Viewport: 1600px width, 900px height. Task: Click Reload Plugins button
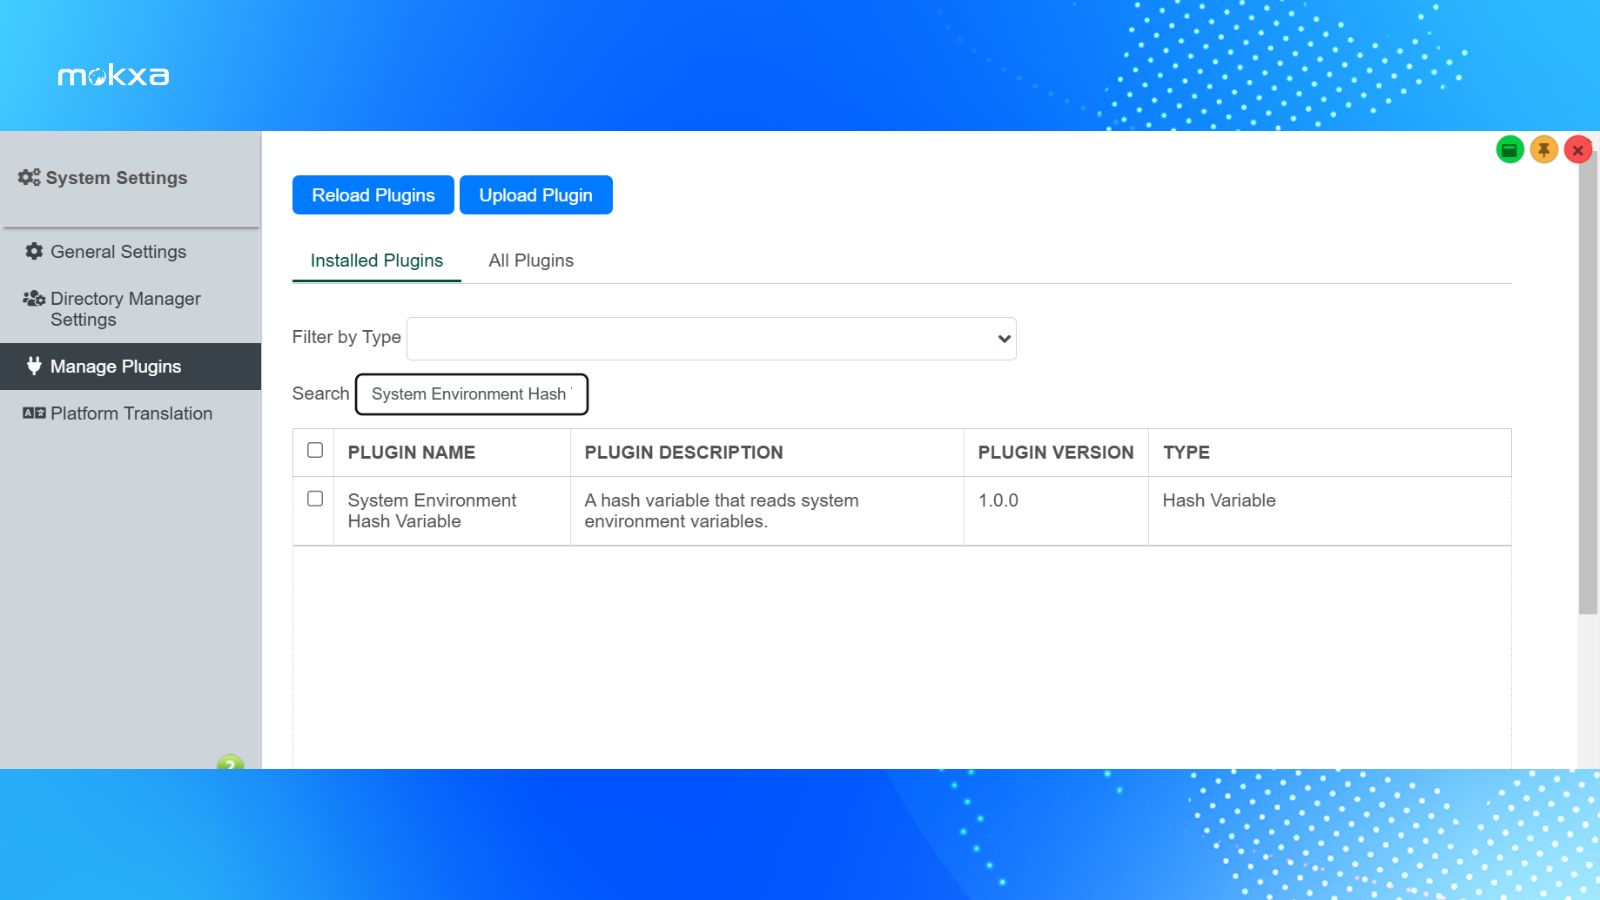click(373, 195)
